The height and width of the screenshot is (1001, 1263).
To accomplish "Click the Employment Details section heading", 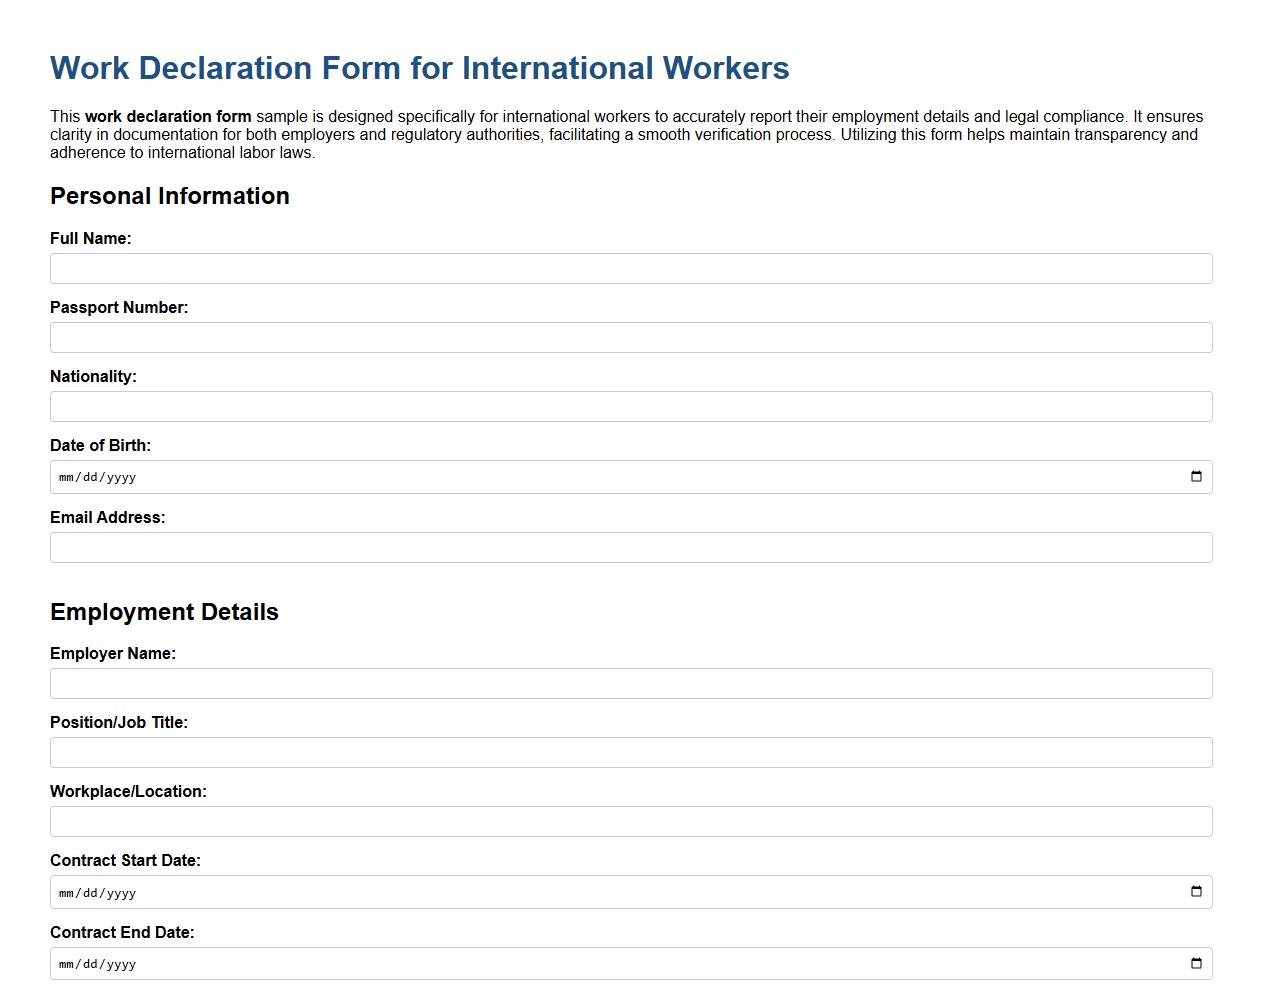I will coord(164,611).
